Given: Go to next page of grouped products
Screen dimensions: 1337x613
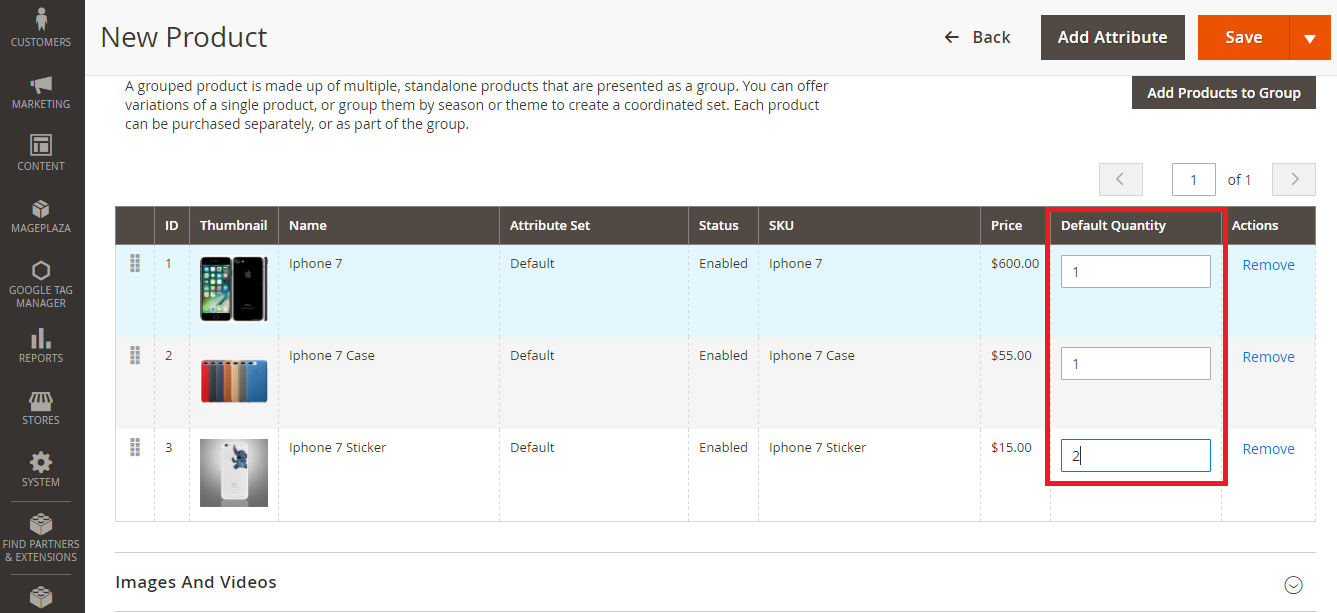Looking at the screenshot, I should pyautogui.click(x=1295, y=179).
